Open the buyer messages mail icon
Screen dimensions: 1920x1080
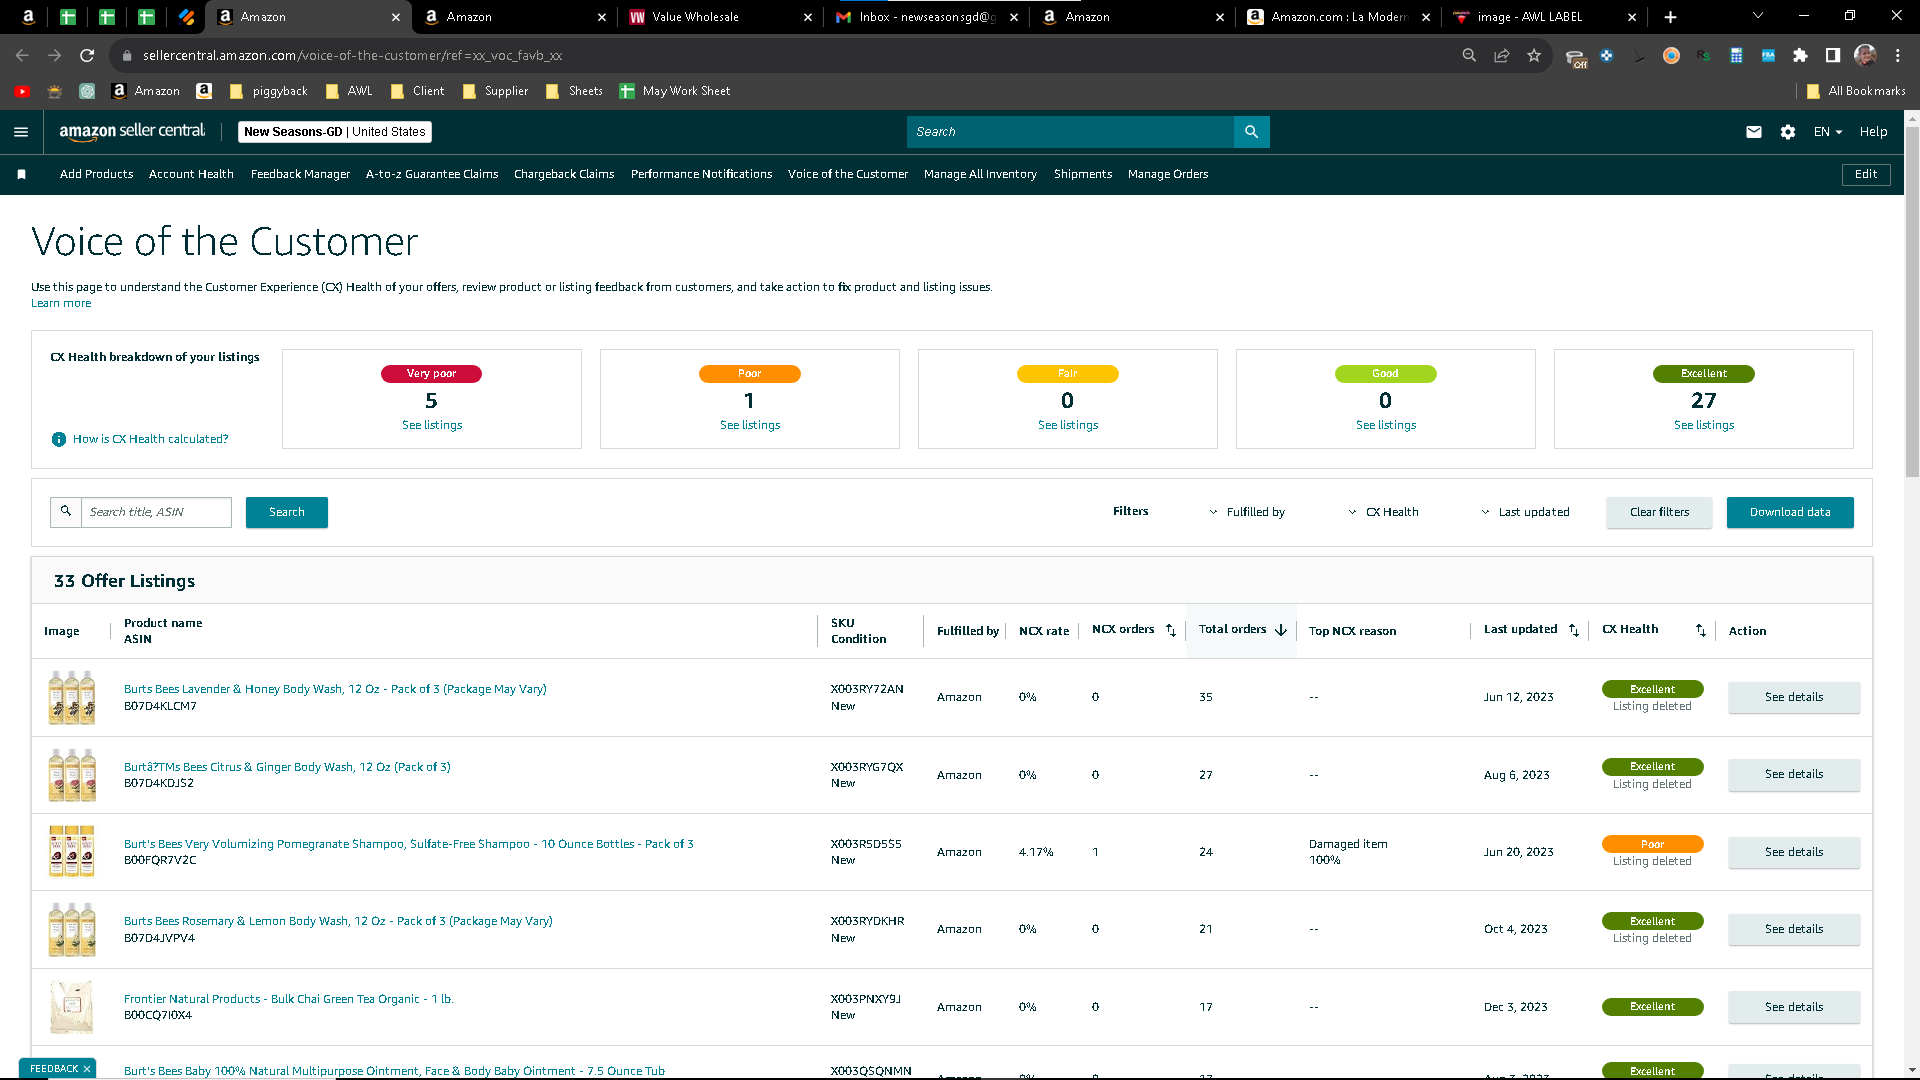[1754, 132]
